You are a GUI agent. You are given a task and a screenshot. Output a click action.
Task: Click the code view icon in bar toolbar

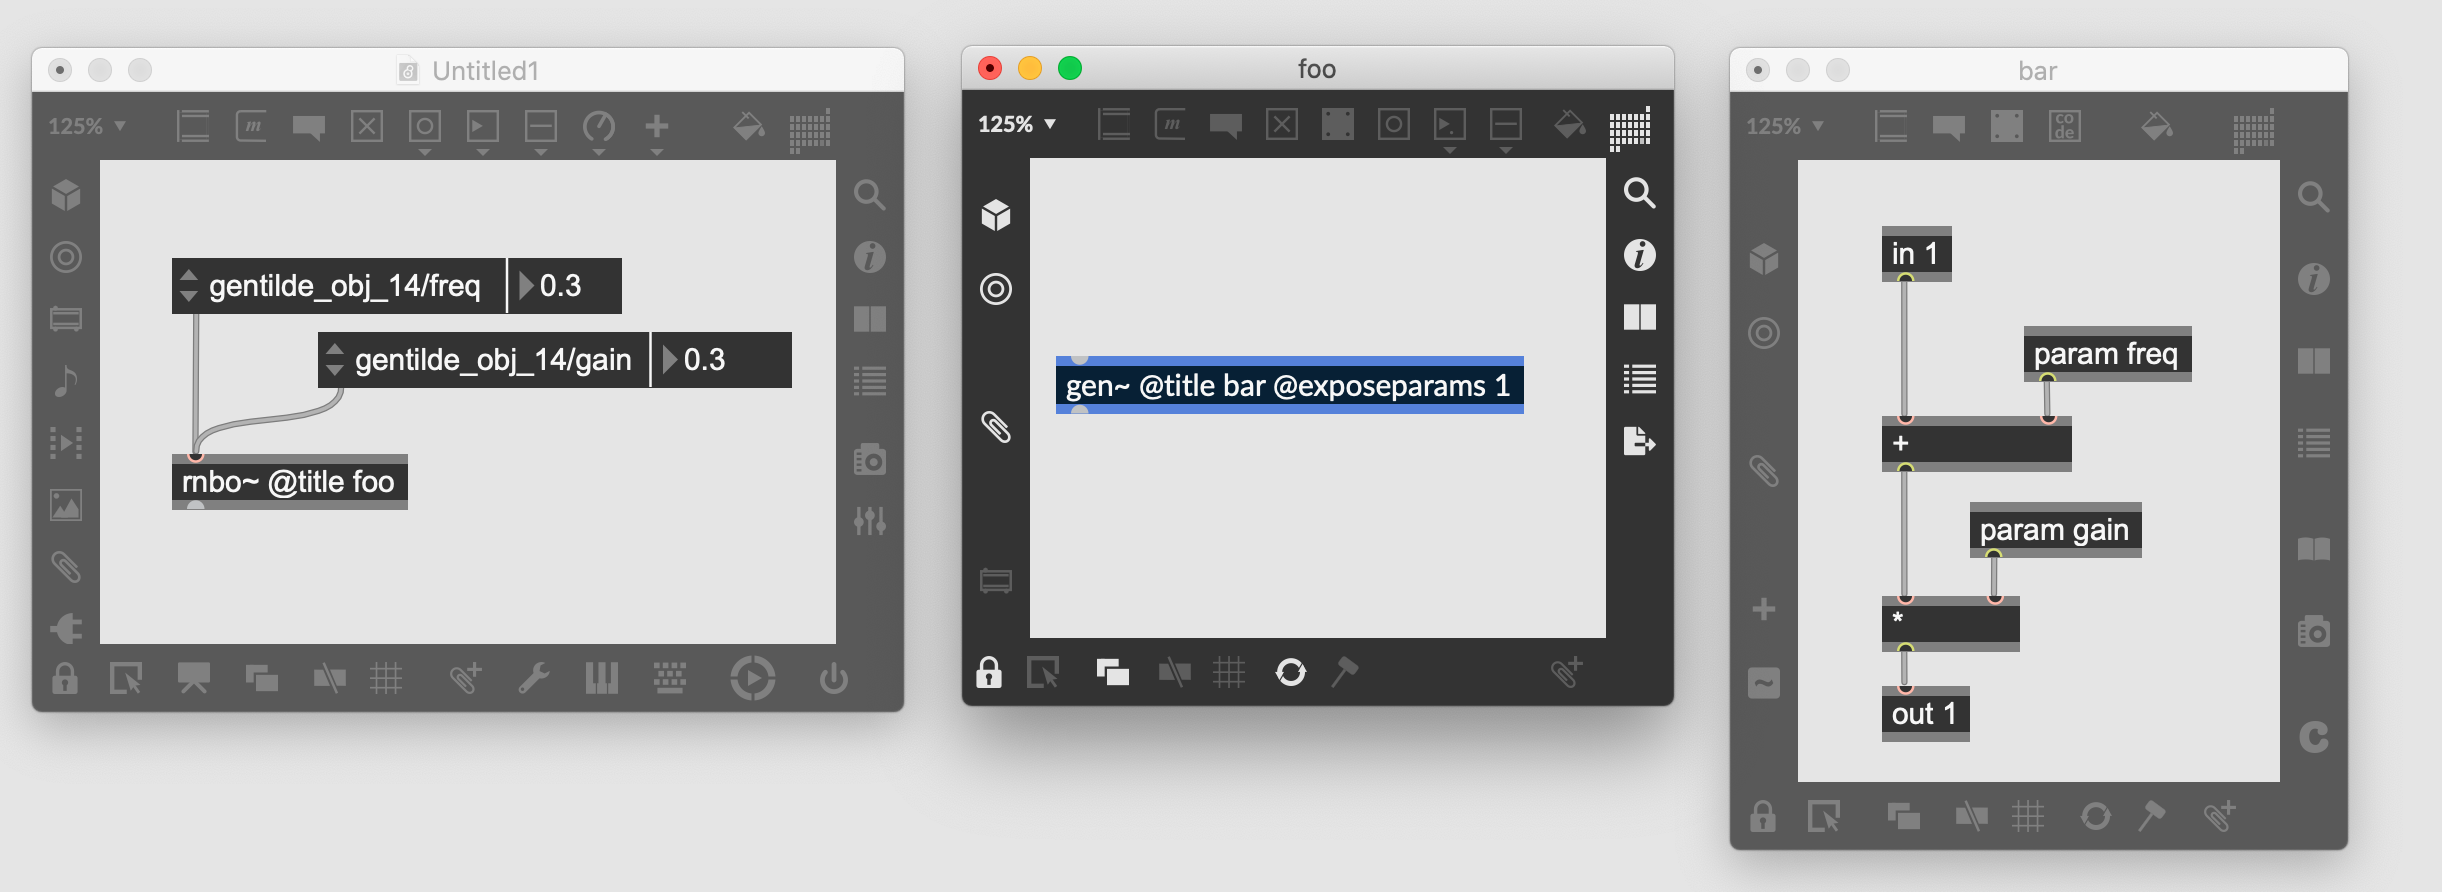coord(2065,127)
